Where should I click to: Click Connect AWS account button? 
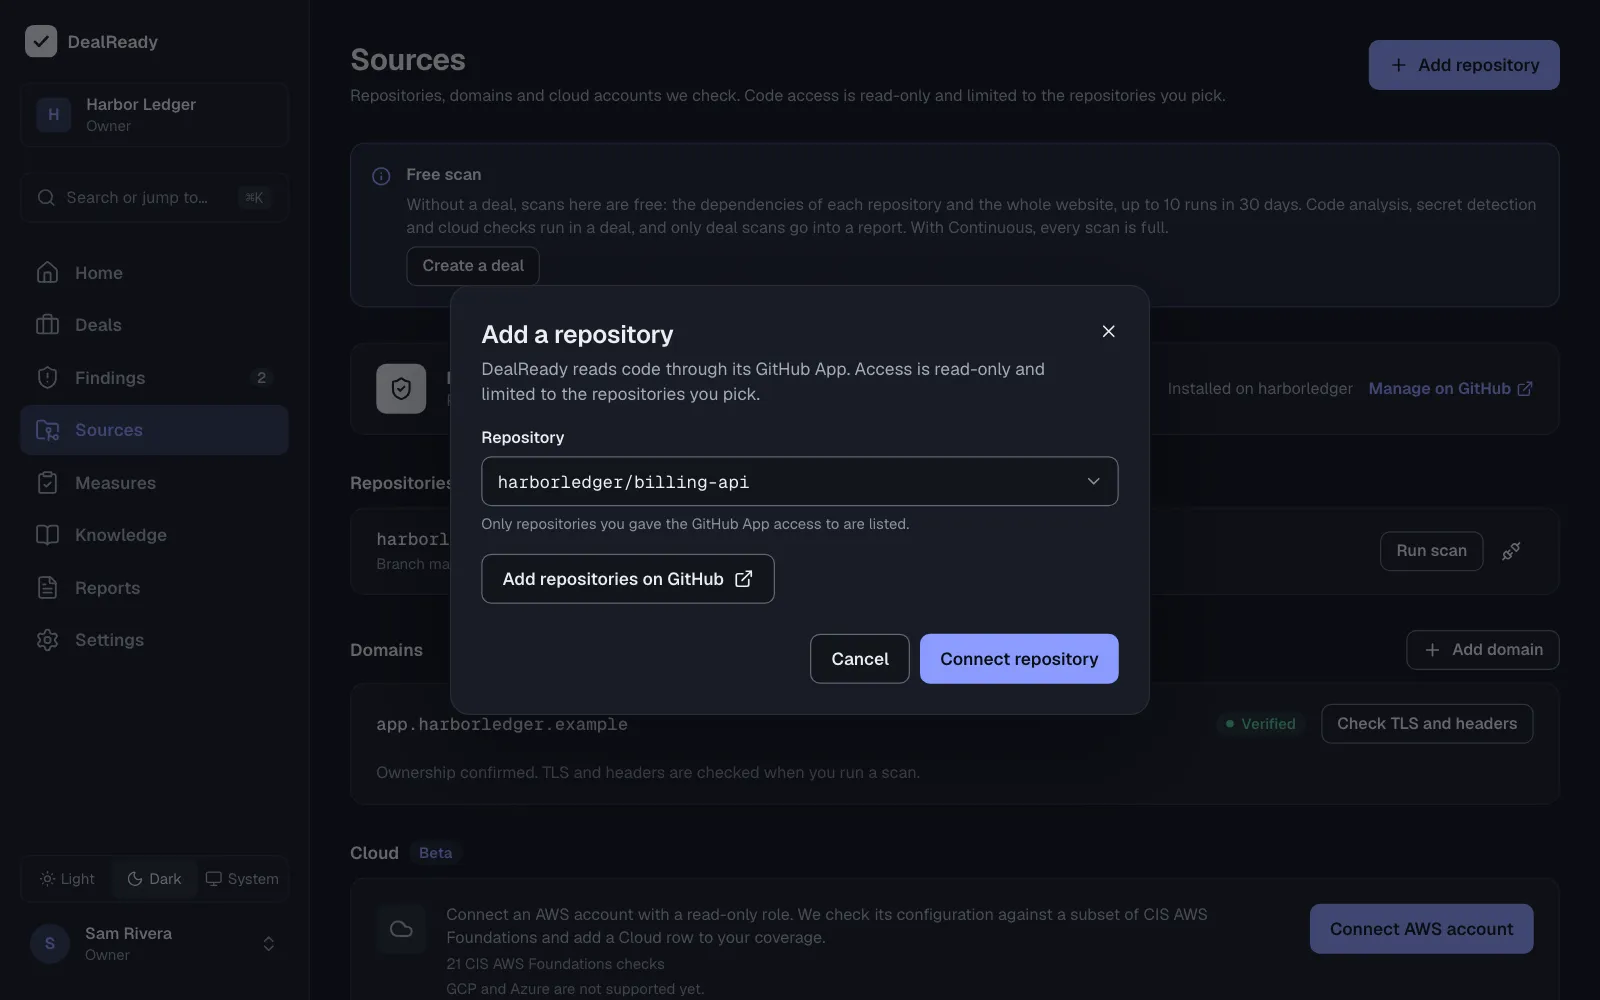coord(1421,929)
